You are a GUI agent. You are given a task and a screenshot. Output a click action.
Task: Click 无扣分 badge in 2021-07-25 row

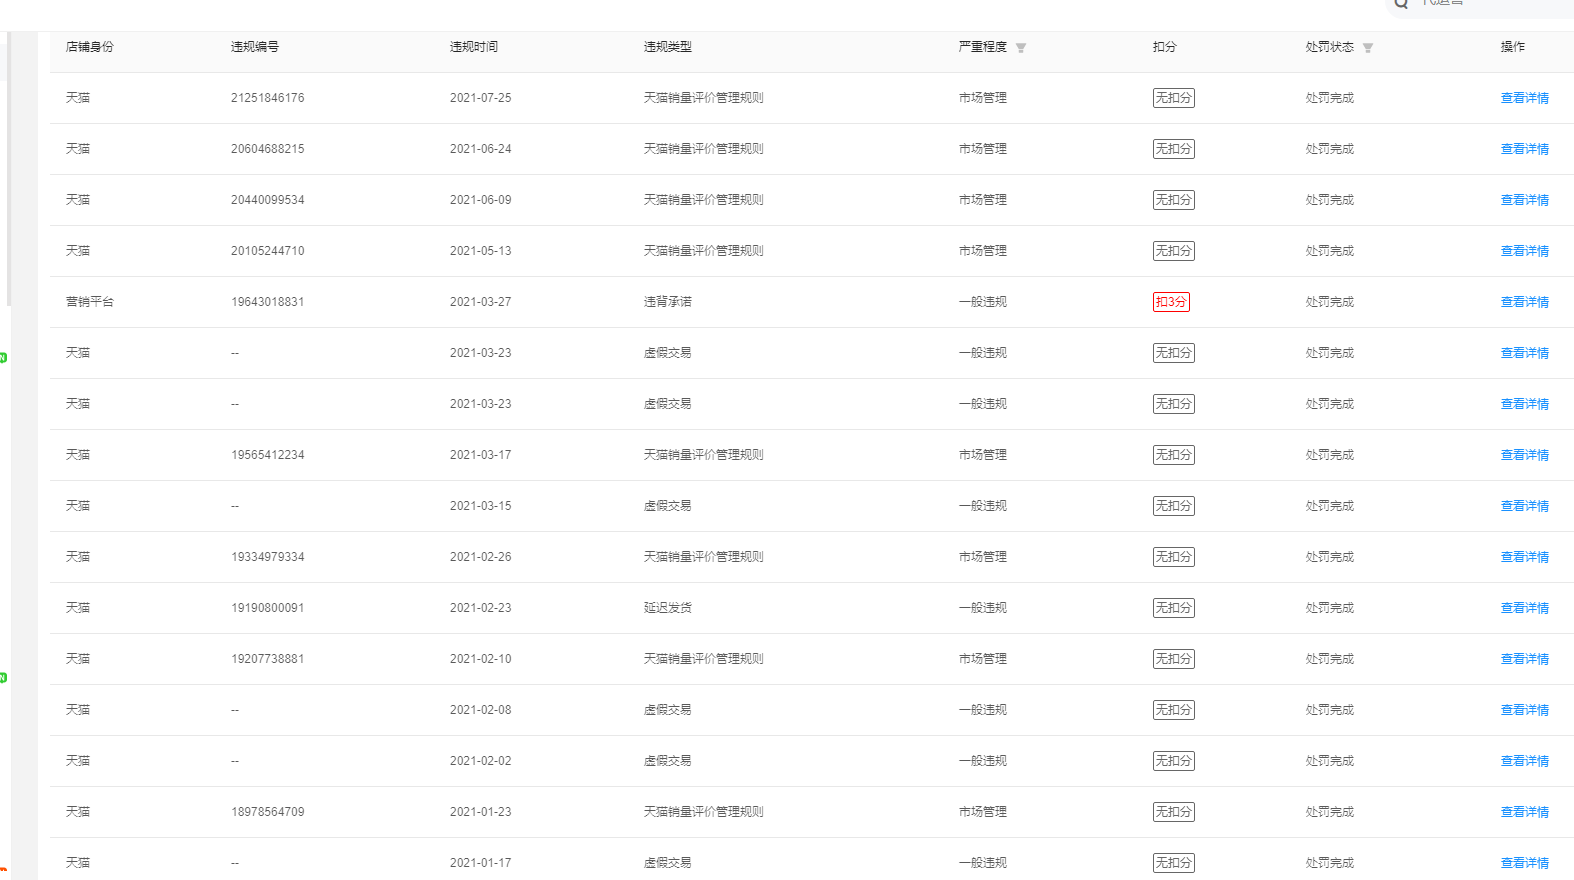[x=1173, y=98]
